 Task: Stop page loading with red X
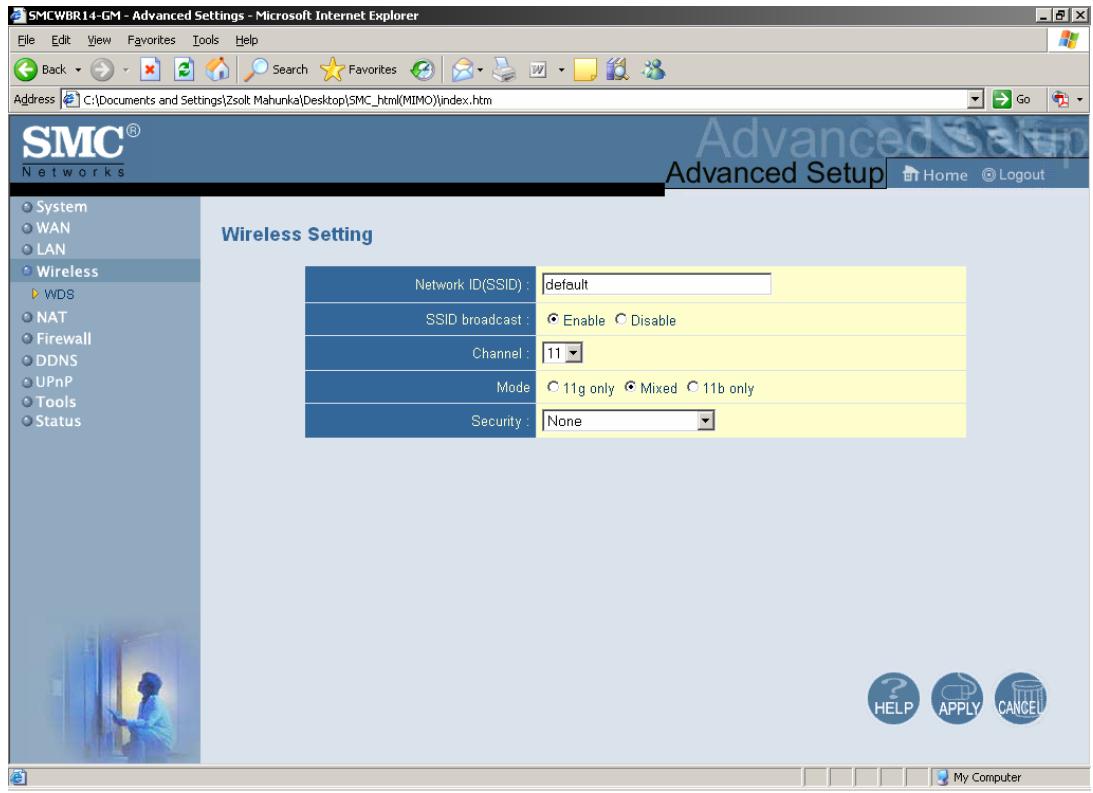point(150,70)
